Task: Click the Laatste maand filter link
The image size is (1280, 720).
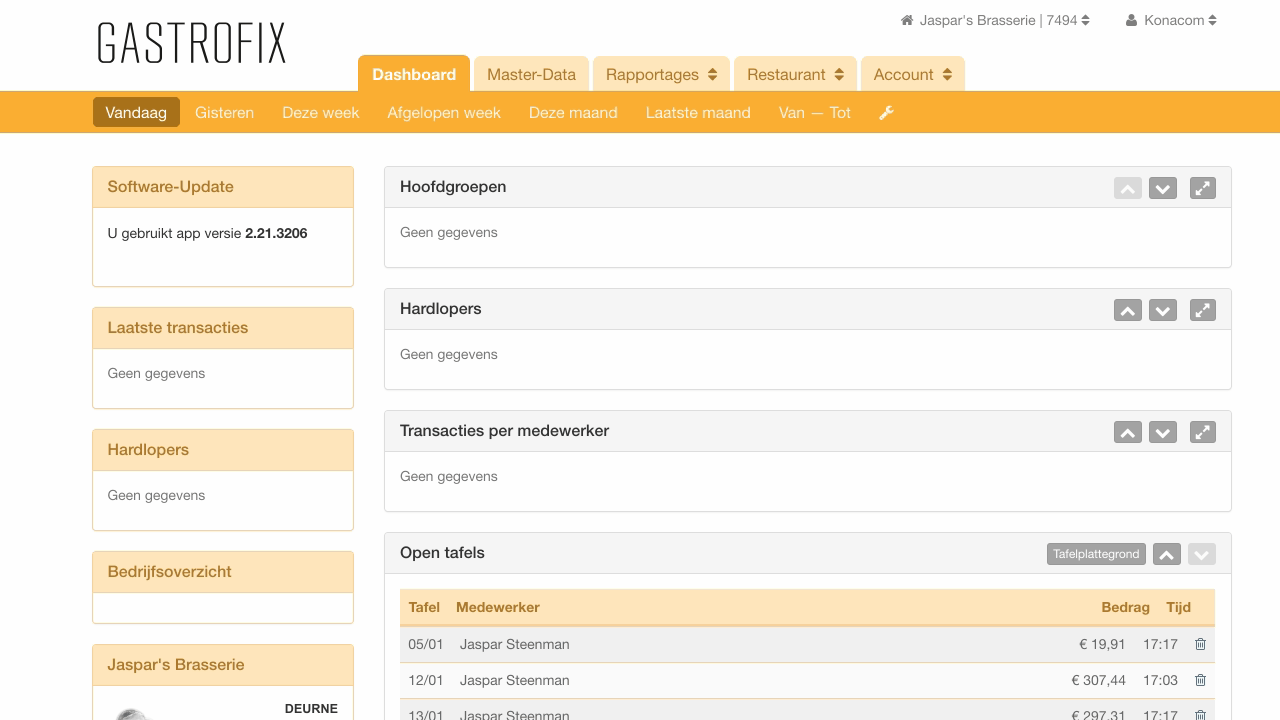Action: point(698,112)
